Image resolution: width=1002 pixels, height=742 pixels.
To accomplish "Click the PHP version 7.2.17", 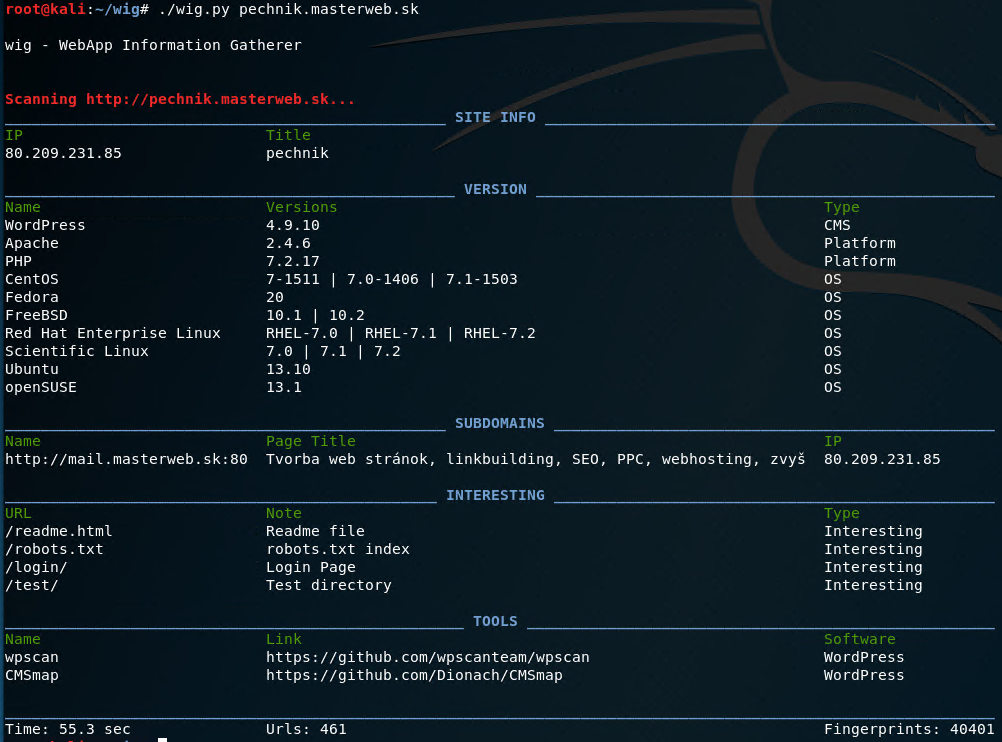I will point(292,261).
